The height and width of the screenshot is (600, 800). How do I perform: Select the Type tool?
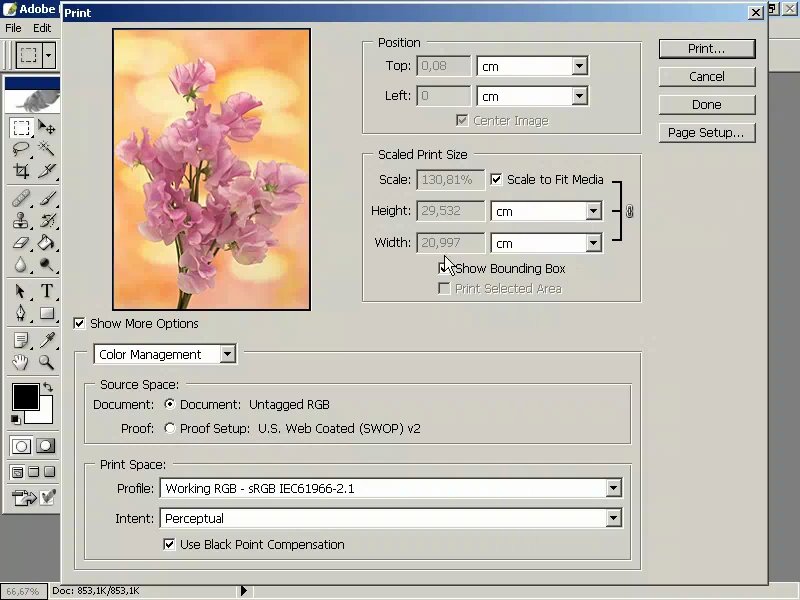coord(46,291)
